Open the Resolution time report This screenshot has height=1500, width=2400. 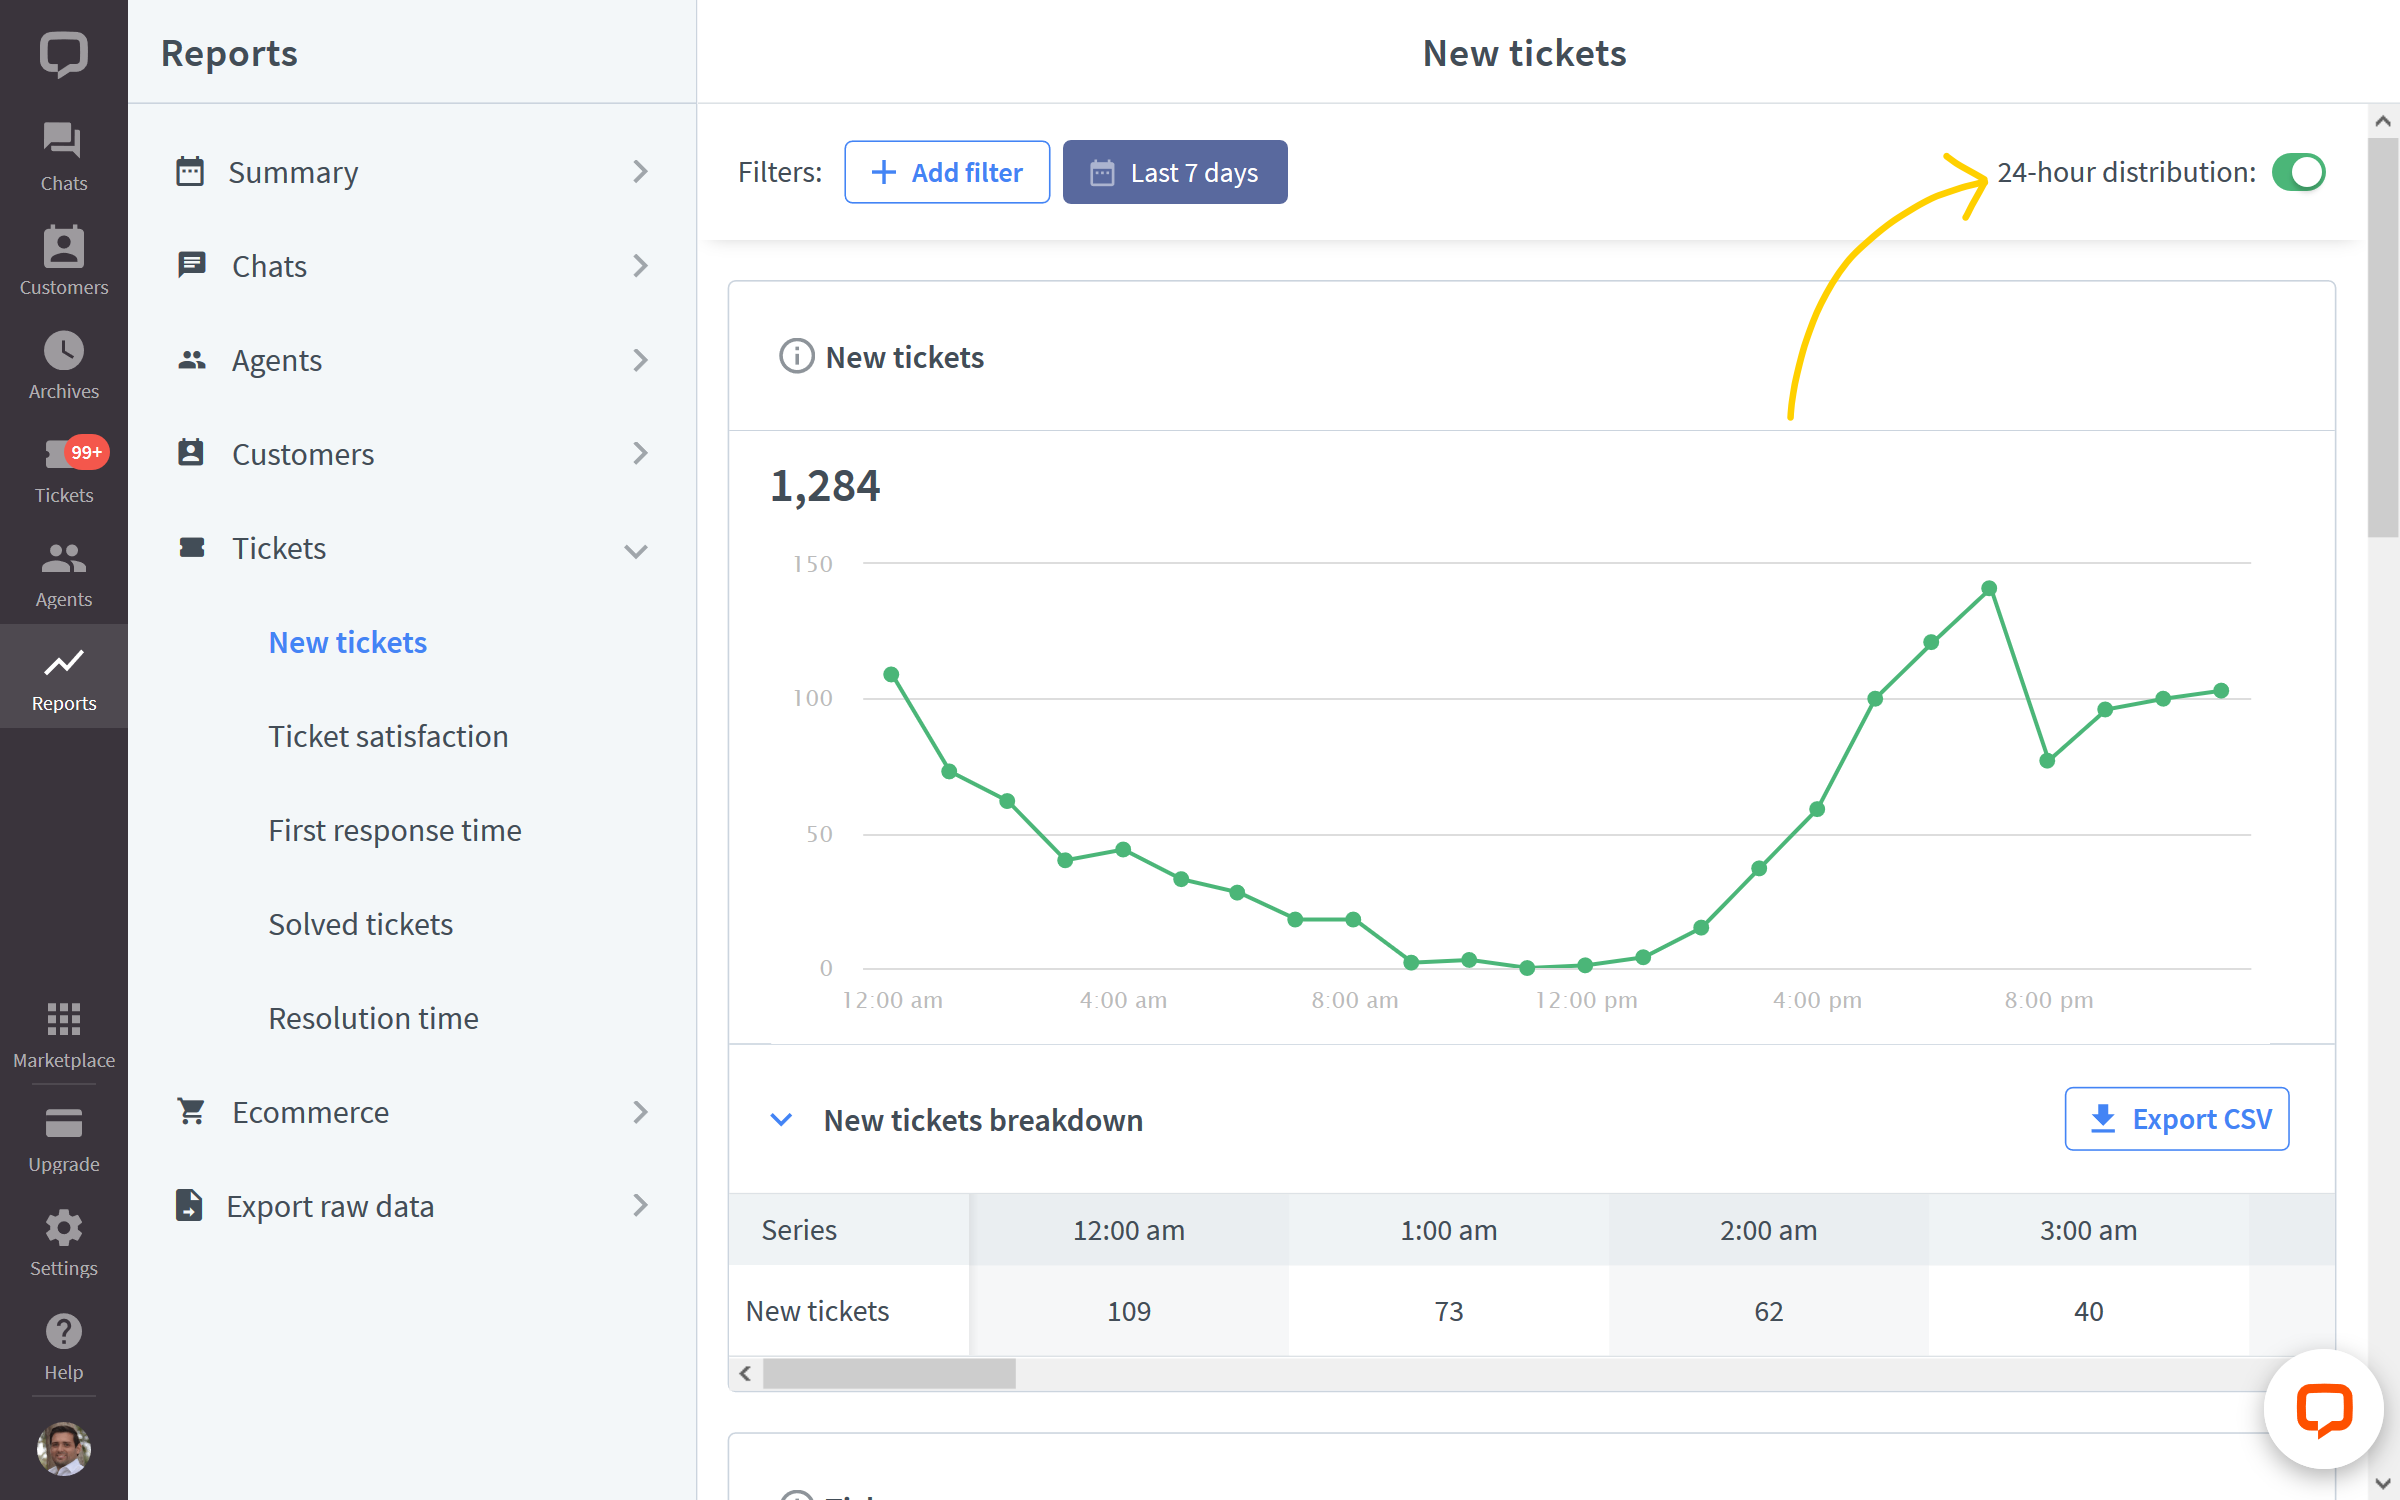(373, 1018)
